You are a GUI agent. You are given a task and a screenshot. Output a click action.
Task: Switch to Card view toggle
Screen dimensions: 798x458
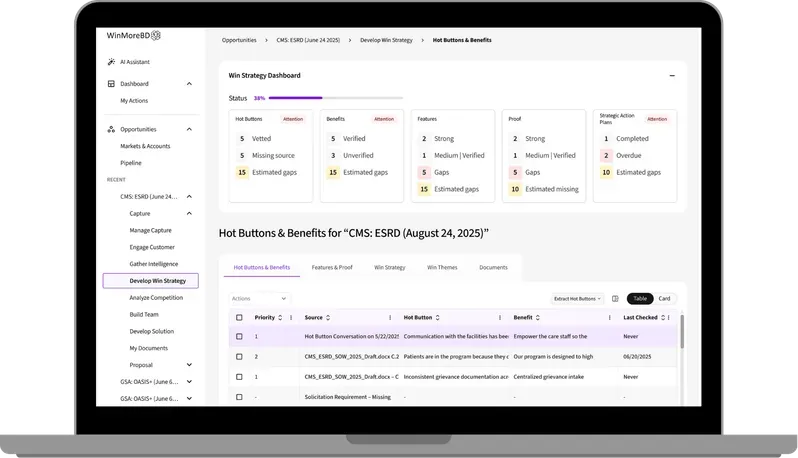(x=664, y=299)
